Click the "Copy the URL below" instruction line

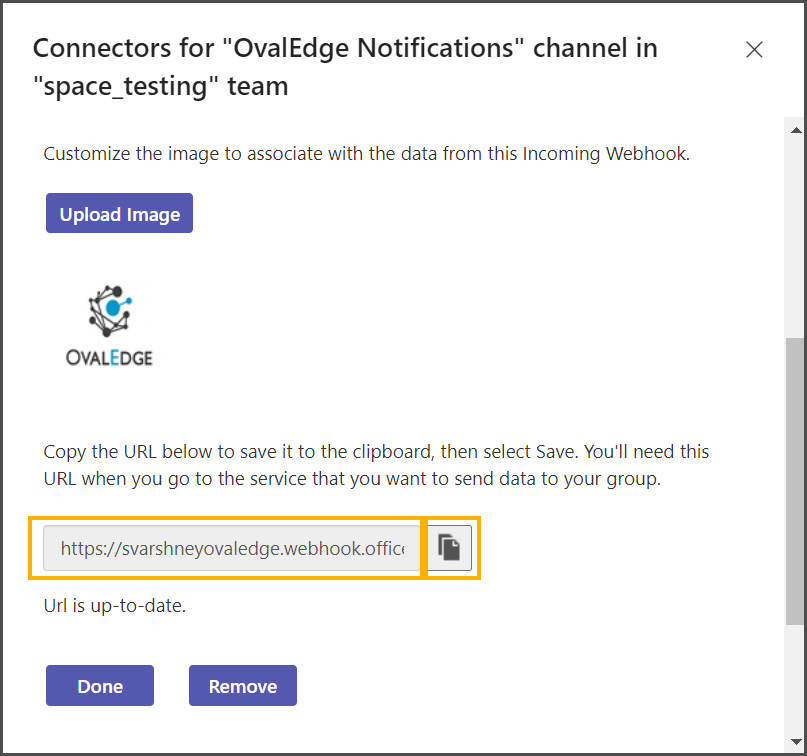point(376,451)
